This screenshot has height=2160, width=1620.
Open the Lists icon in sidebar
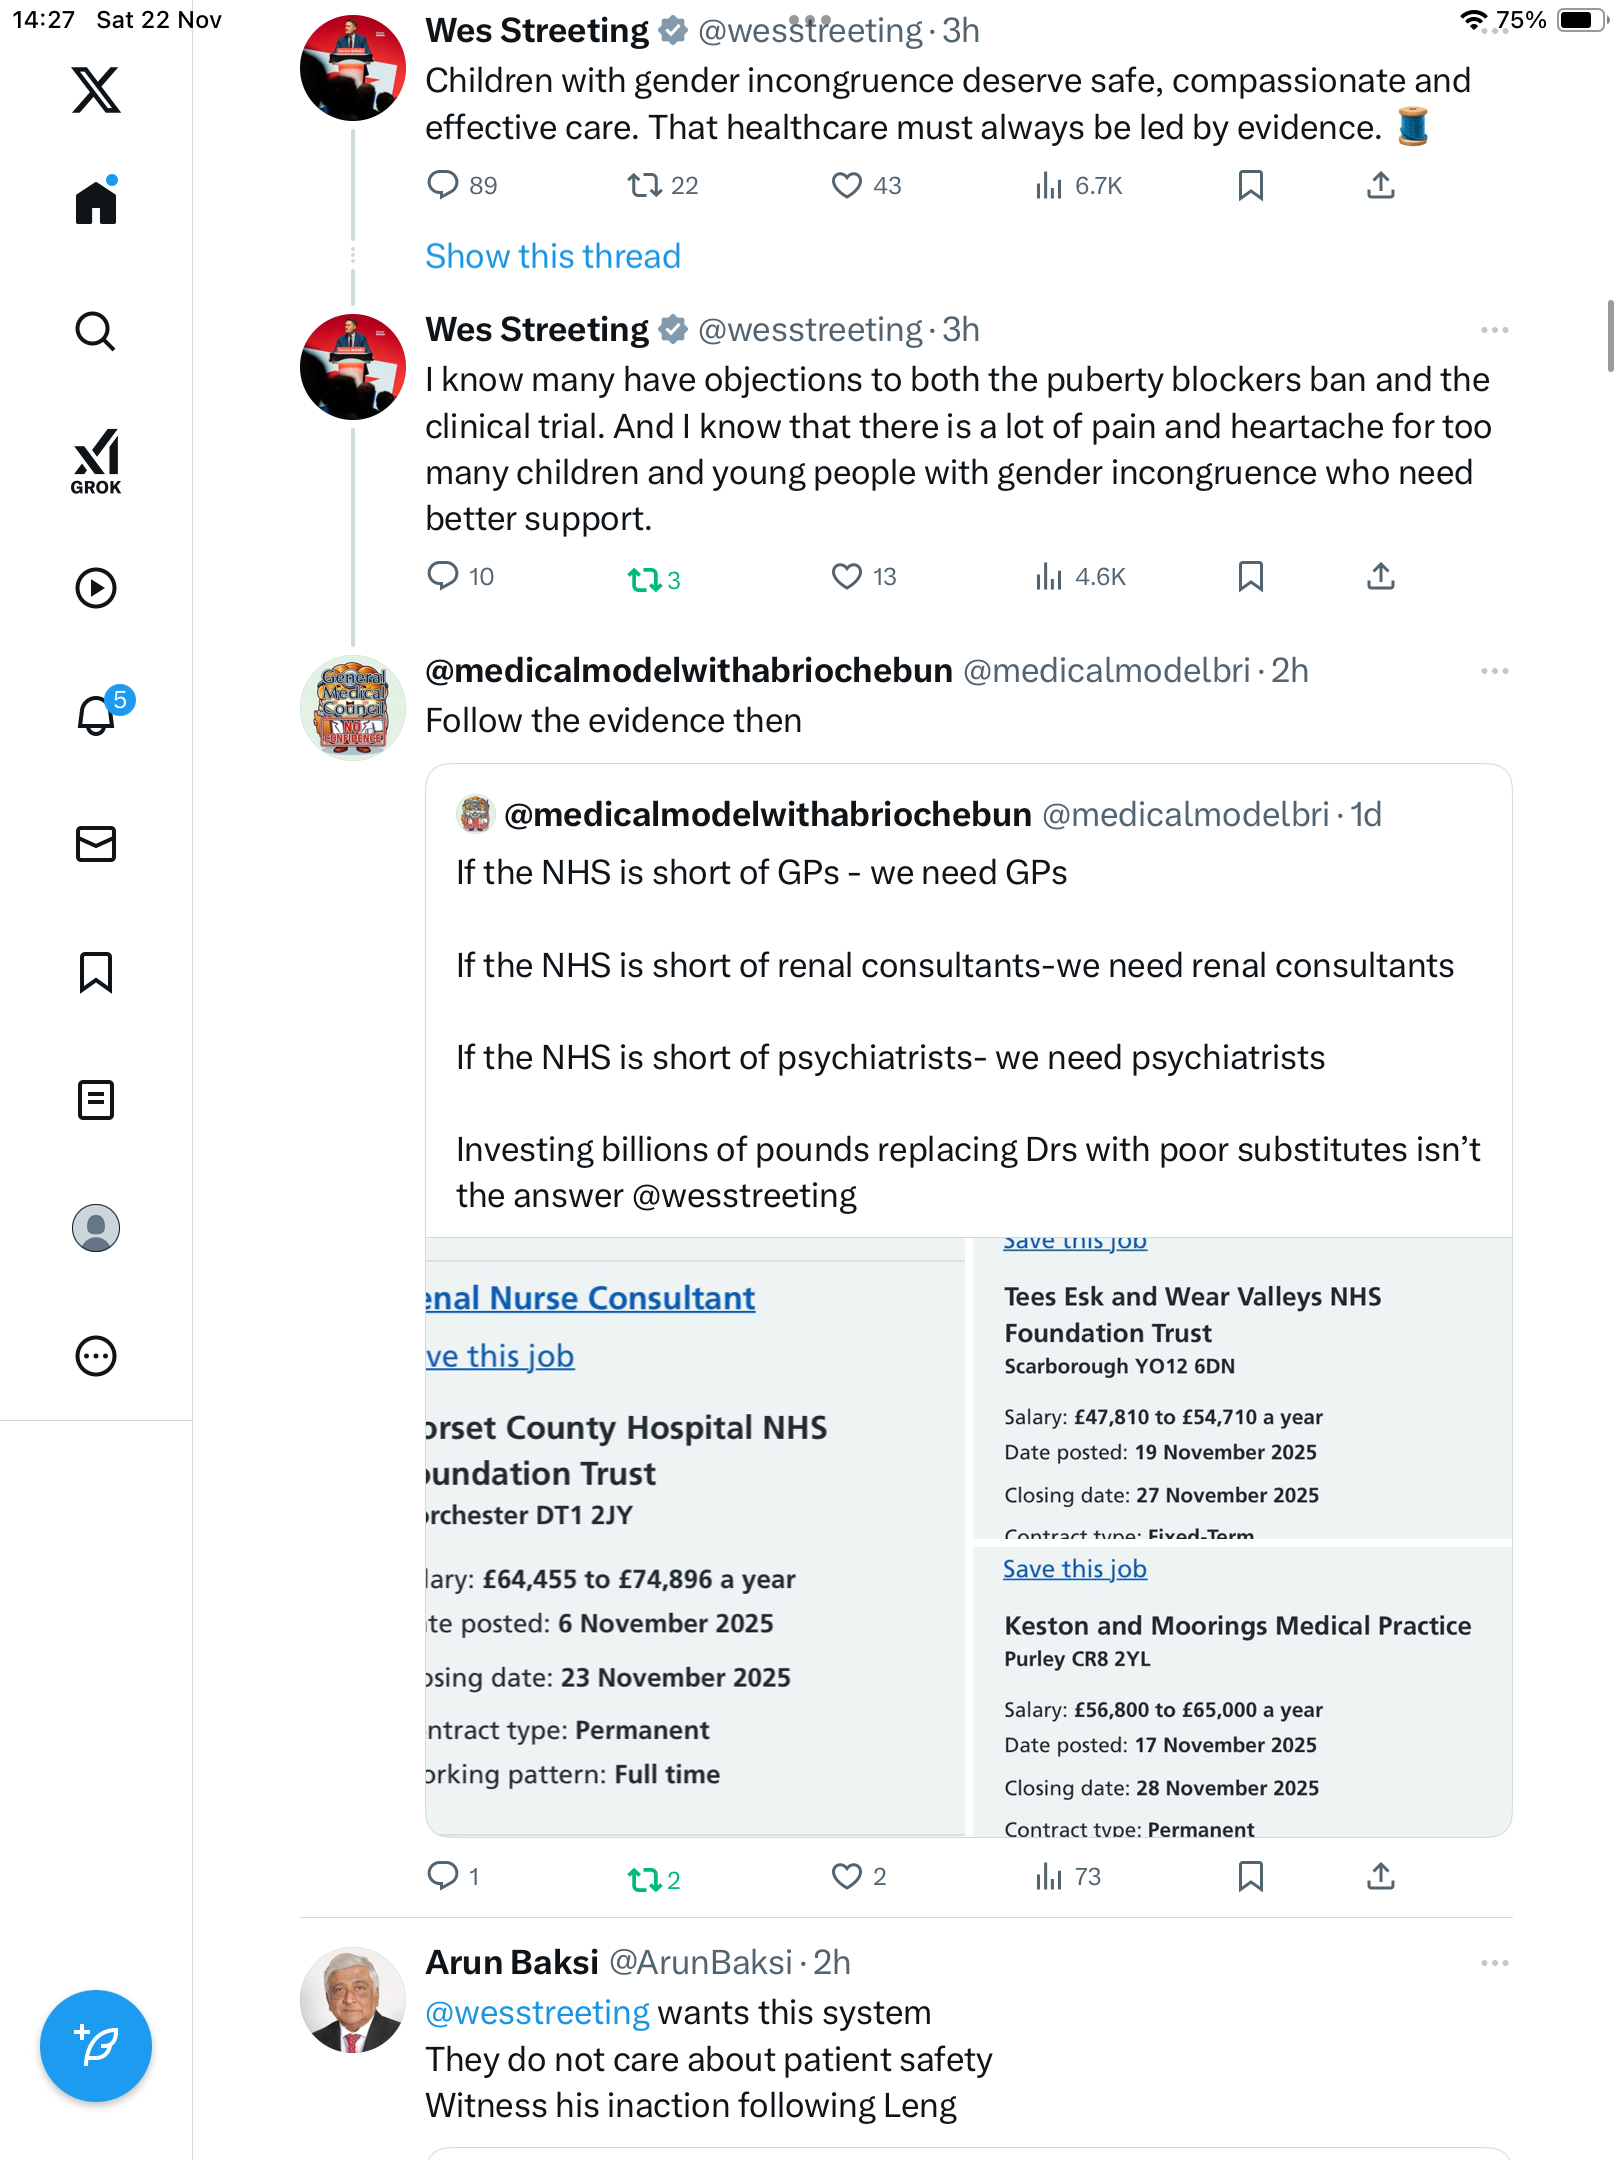pyautogui.click(x=96, y=1100)
